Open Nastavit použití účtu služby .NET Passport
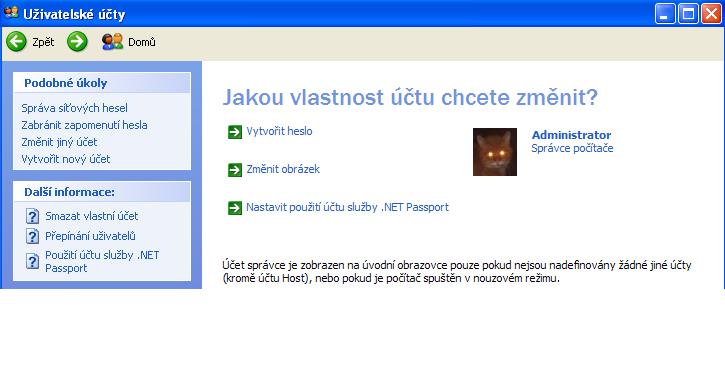 [x=347, y=207]
